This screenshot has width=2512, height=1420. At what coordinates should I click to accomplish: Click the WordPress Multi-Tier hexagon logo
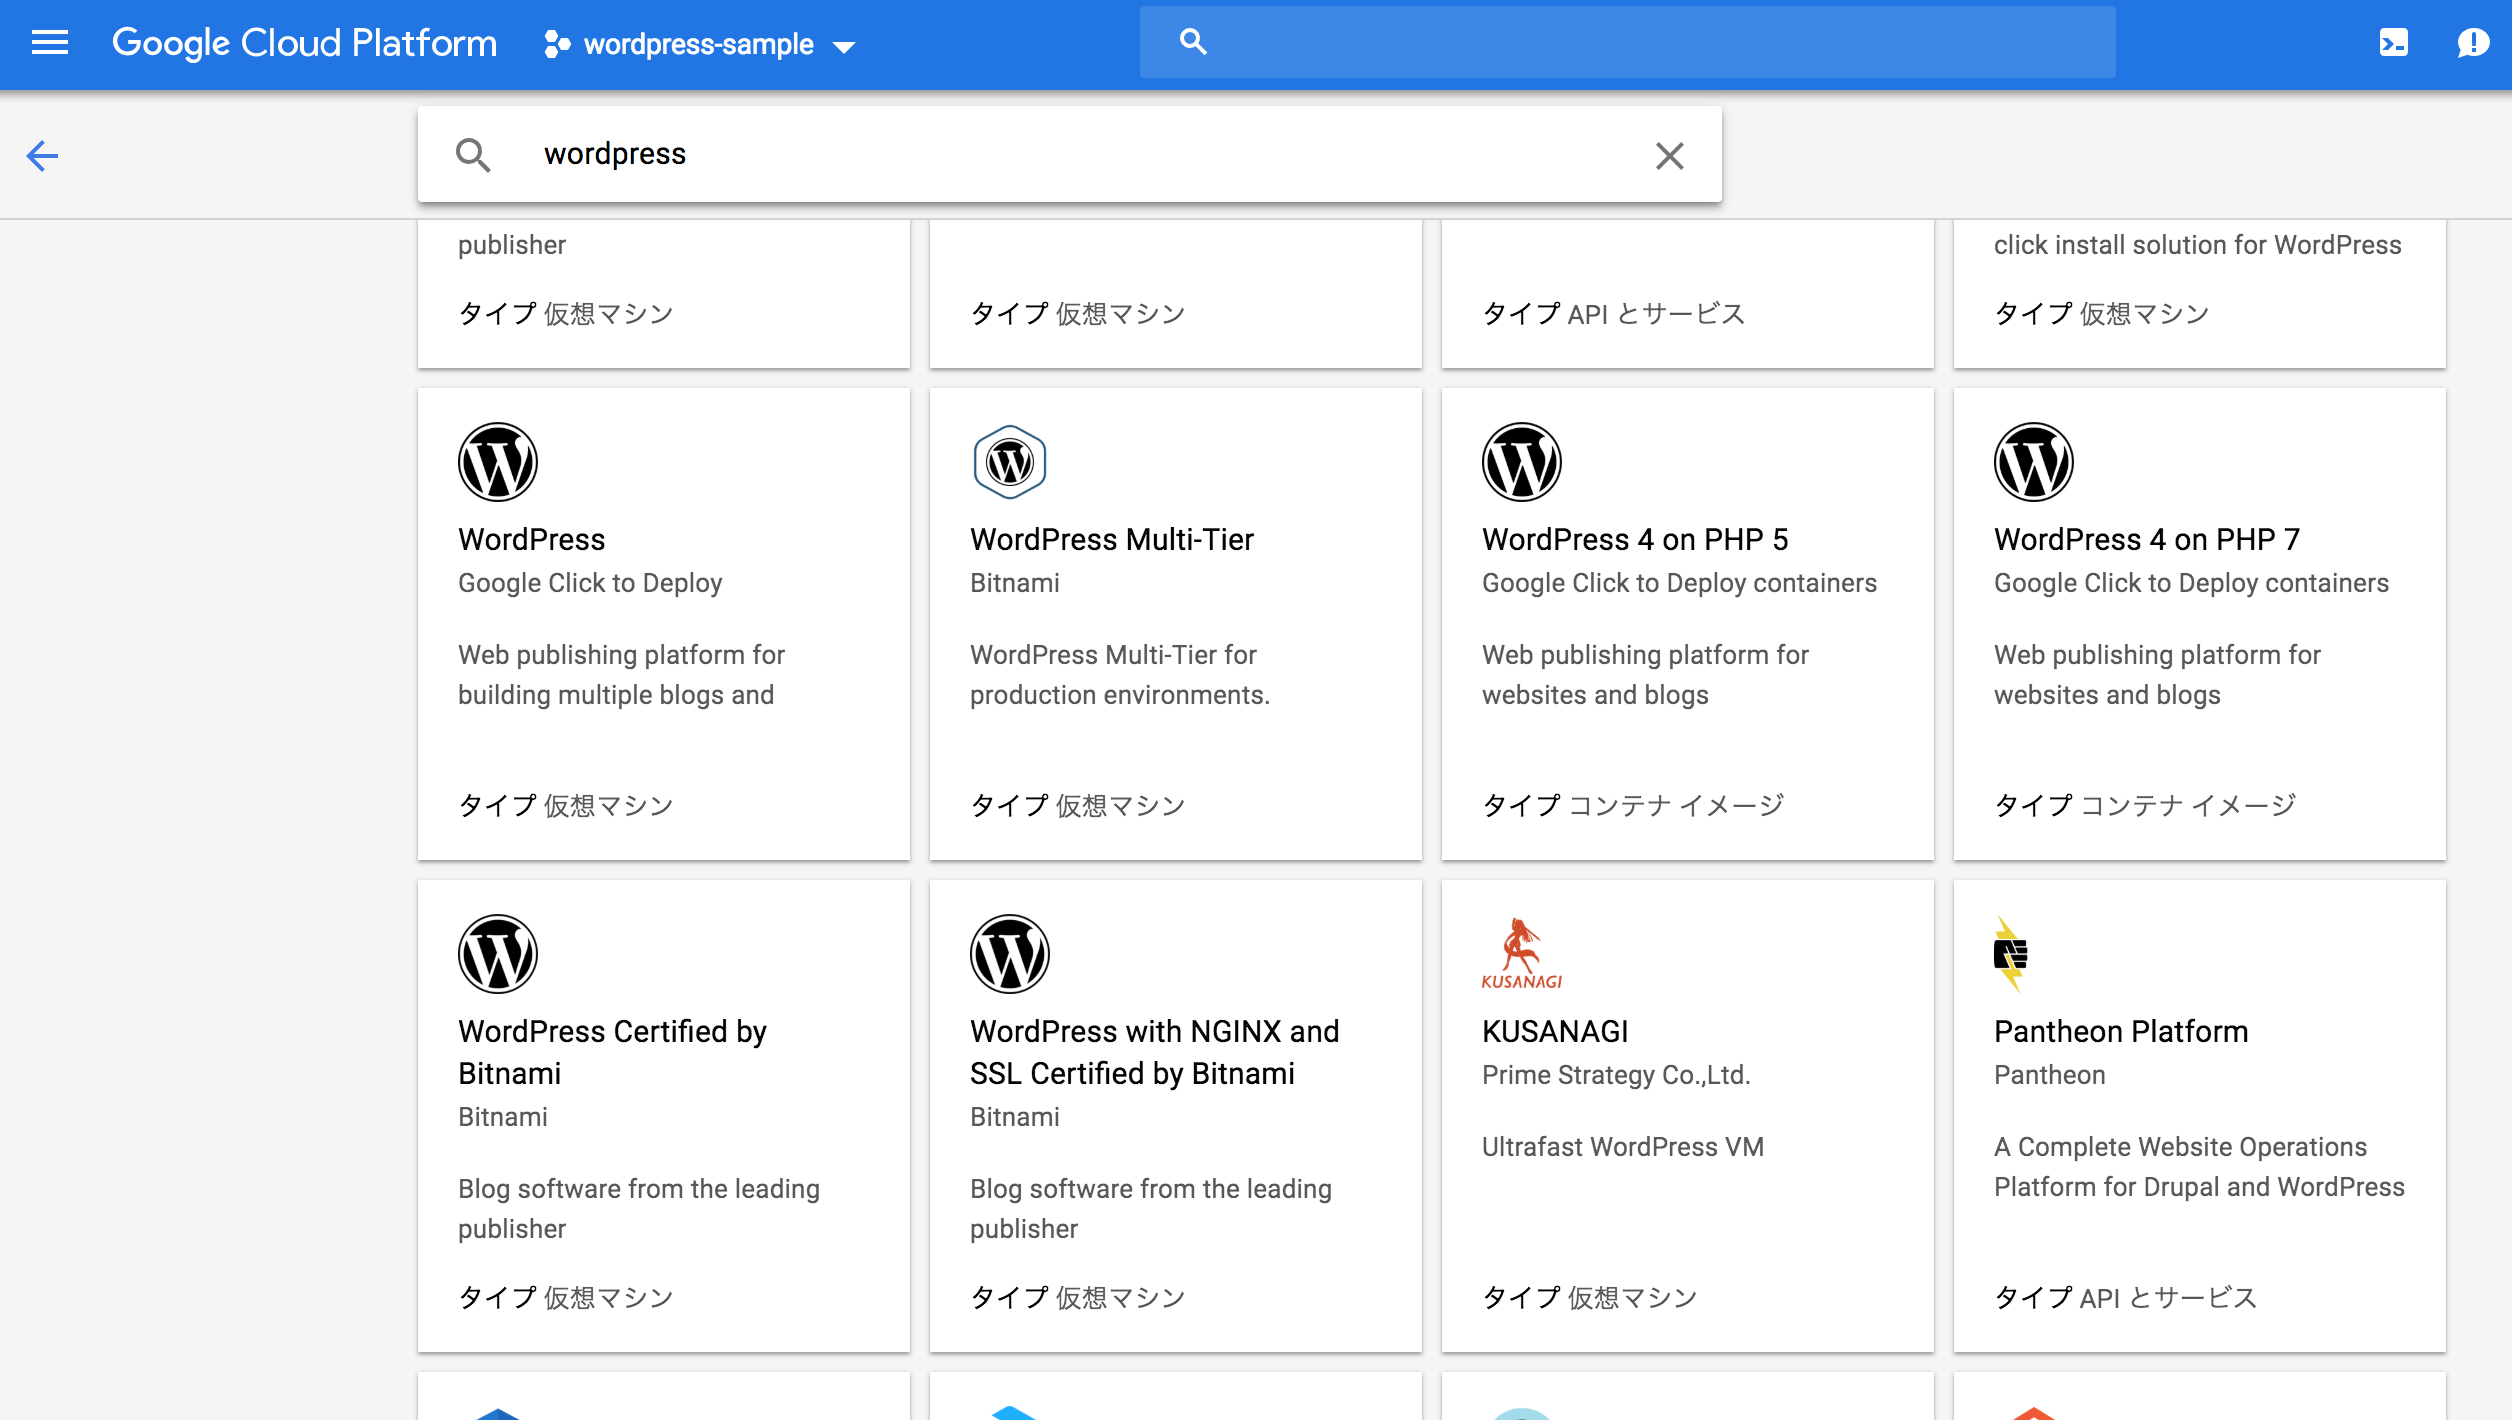[x=1009, y=462]
